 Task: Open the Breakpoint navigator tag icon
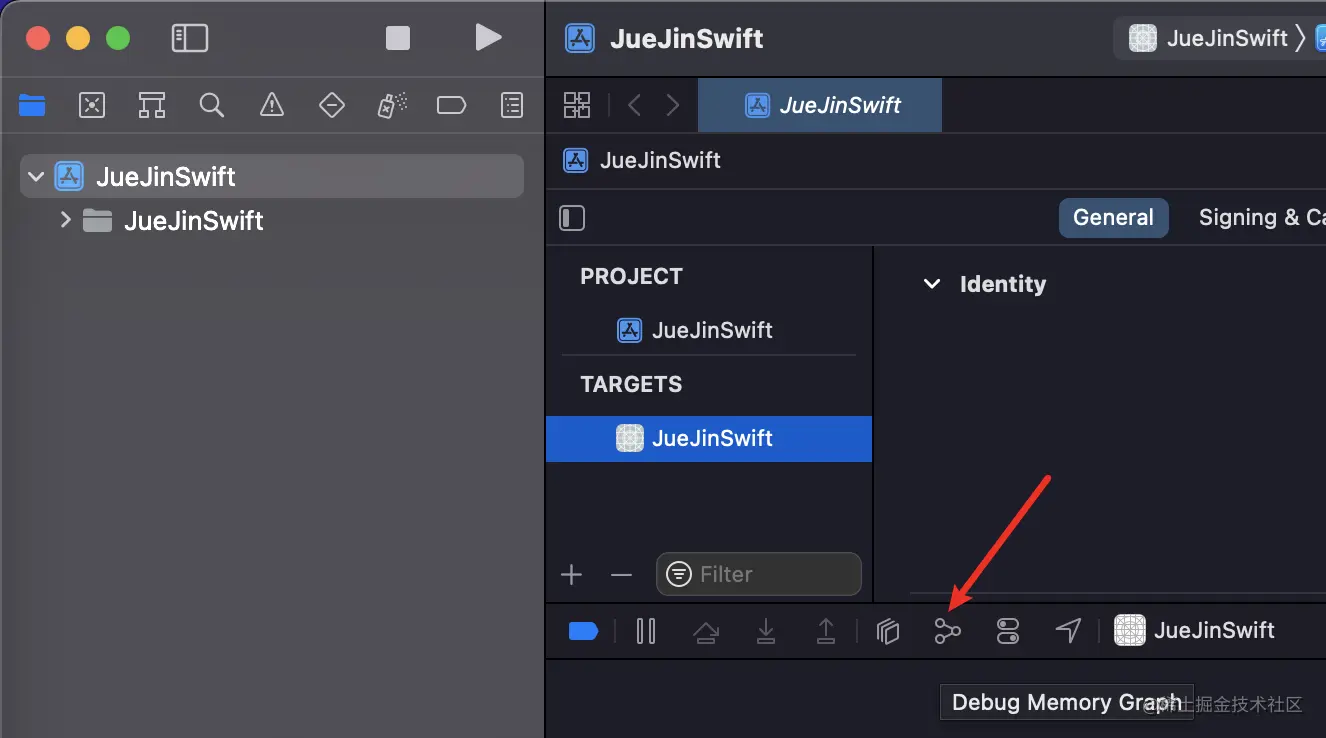451,104
